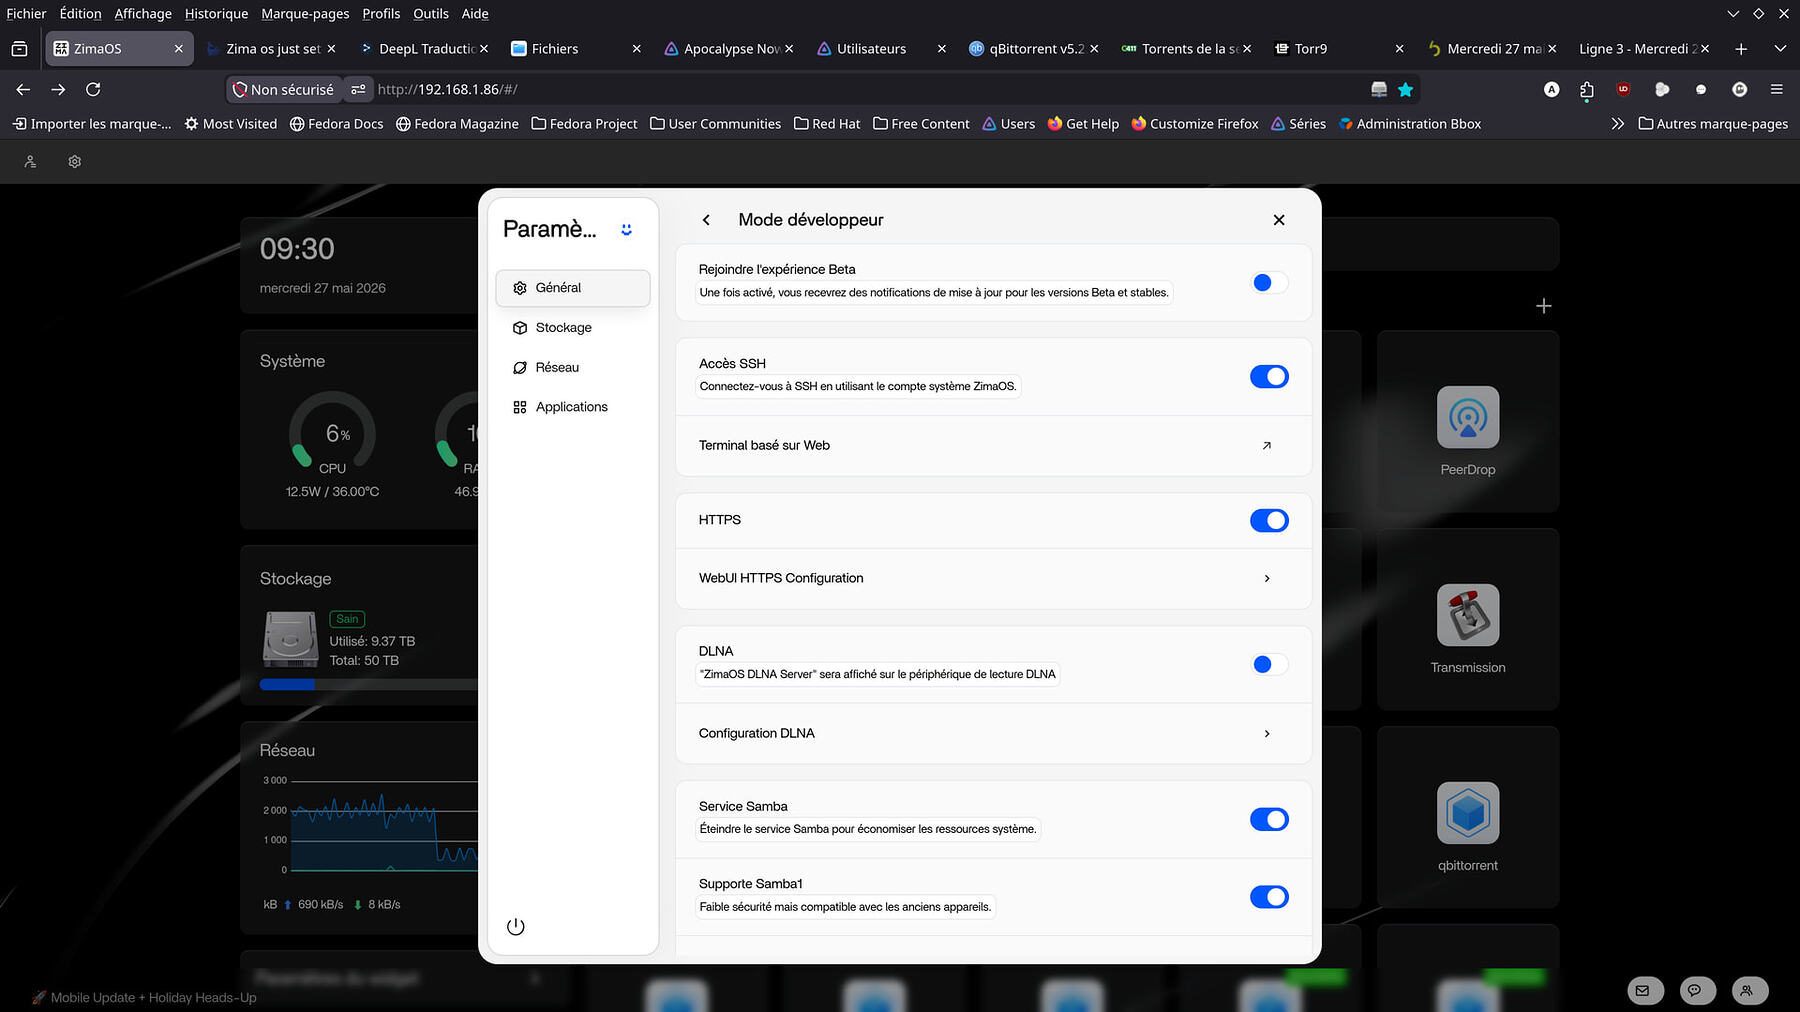This screenshot has height=1012, width=1800.
Task: Expand the WebUI HTTPS Configuration row chevron
Action: coord(1267,578)
